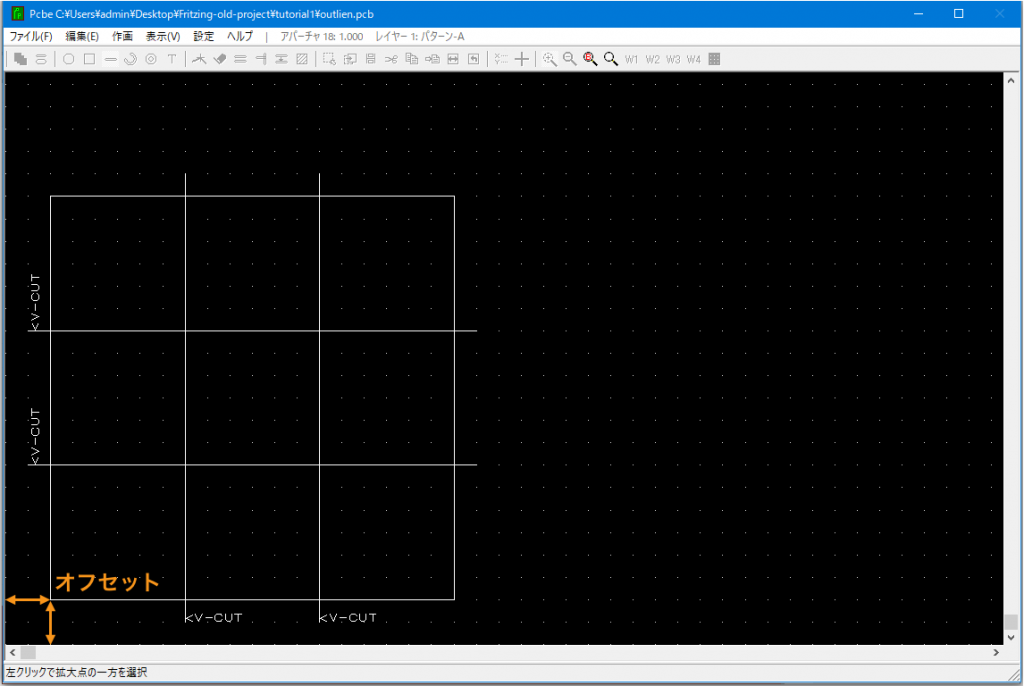Click the copy documents icon
The width and height of the screenshot is (1024, 686).
pos(411,59)
